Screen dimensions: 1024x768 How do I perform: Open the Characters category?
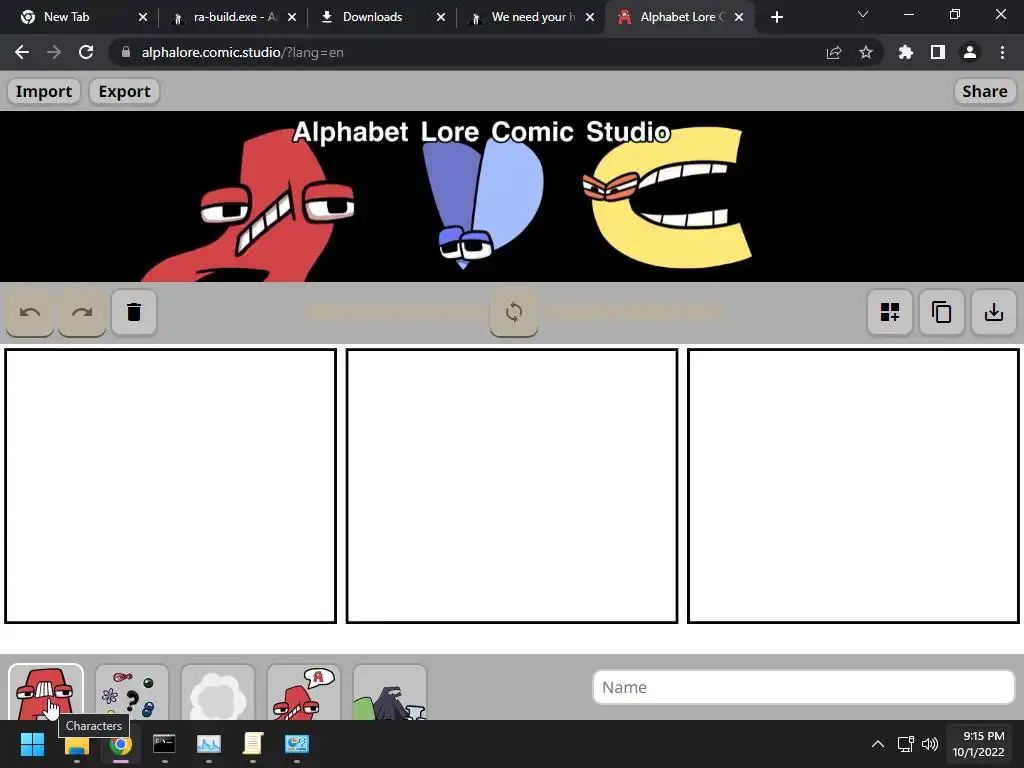point(46,692)
